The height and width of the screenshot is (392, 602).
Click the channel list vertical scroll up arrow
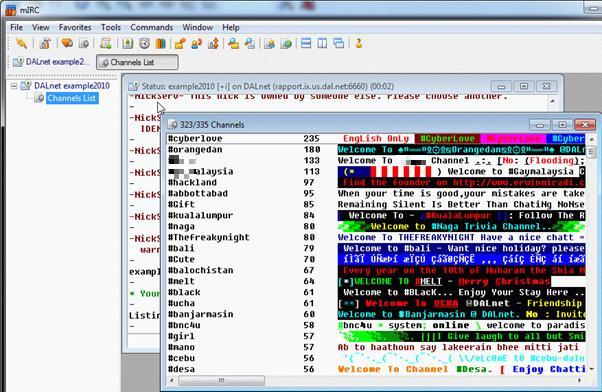[x=591, y=139]
